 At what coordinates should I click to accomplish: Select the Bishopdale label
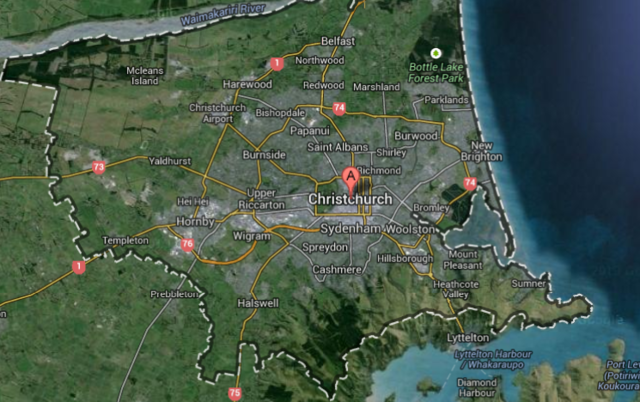tap(280, 113)
